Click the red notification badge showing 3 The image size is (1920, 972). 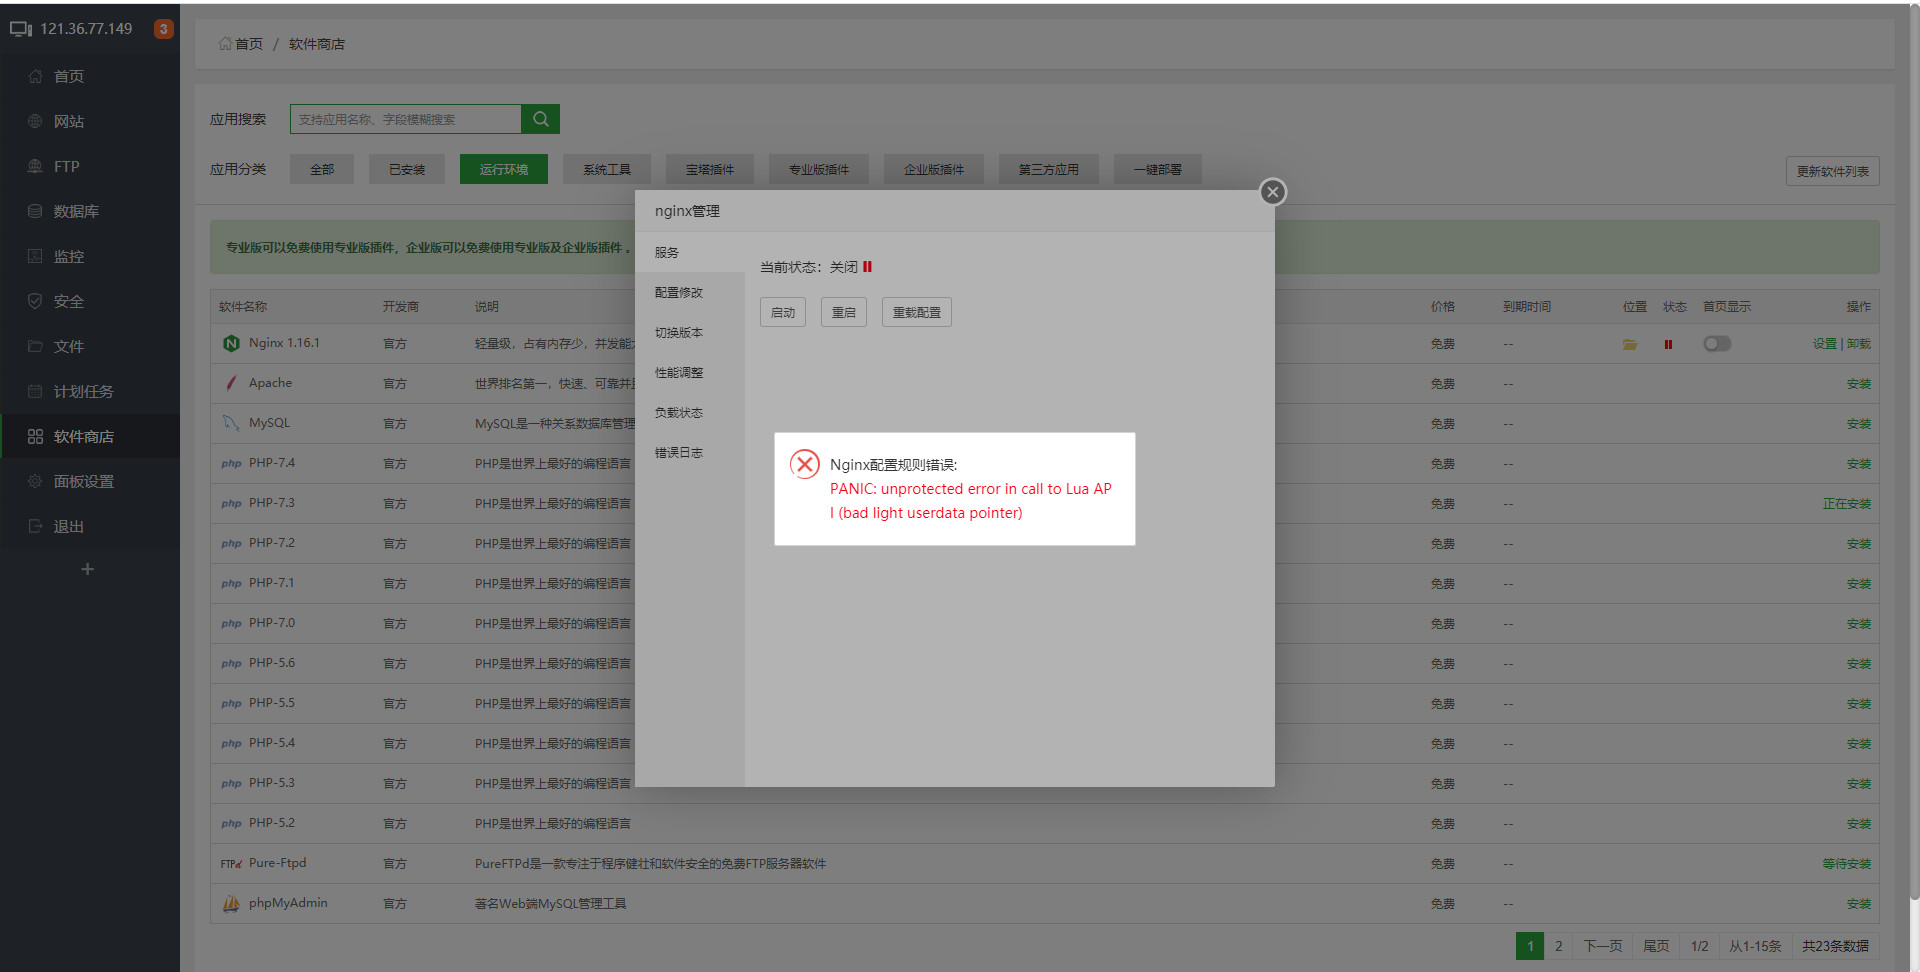164,29
